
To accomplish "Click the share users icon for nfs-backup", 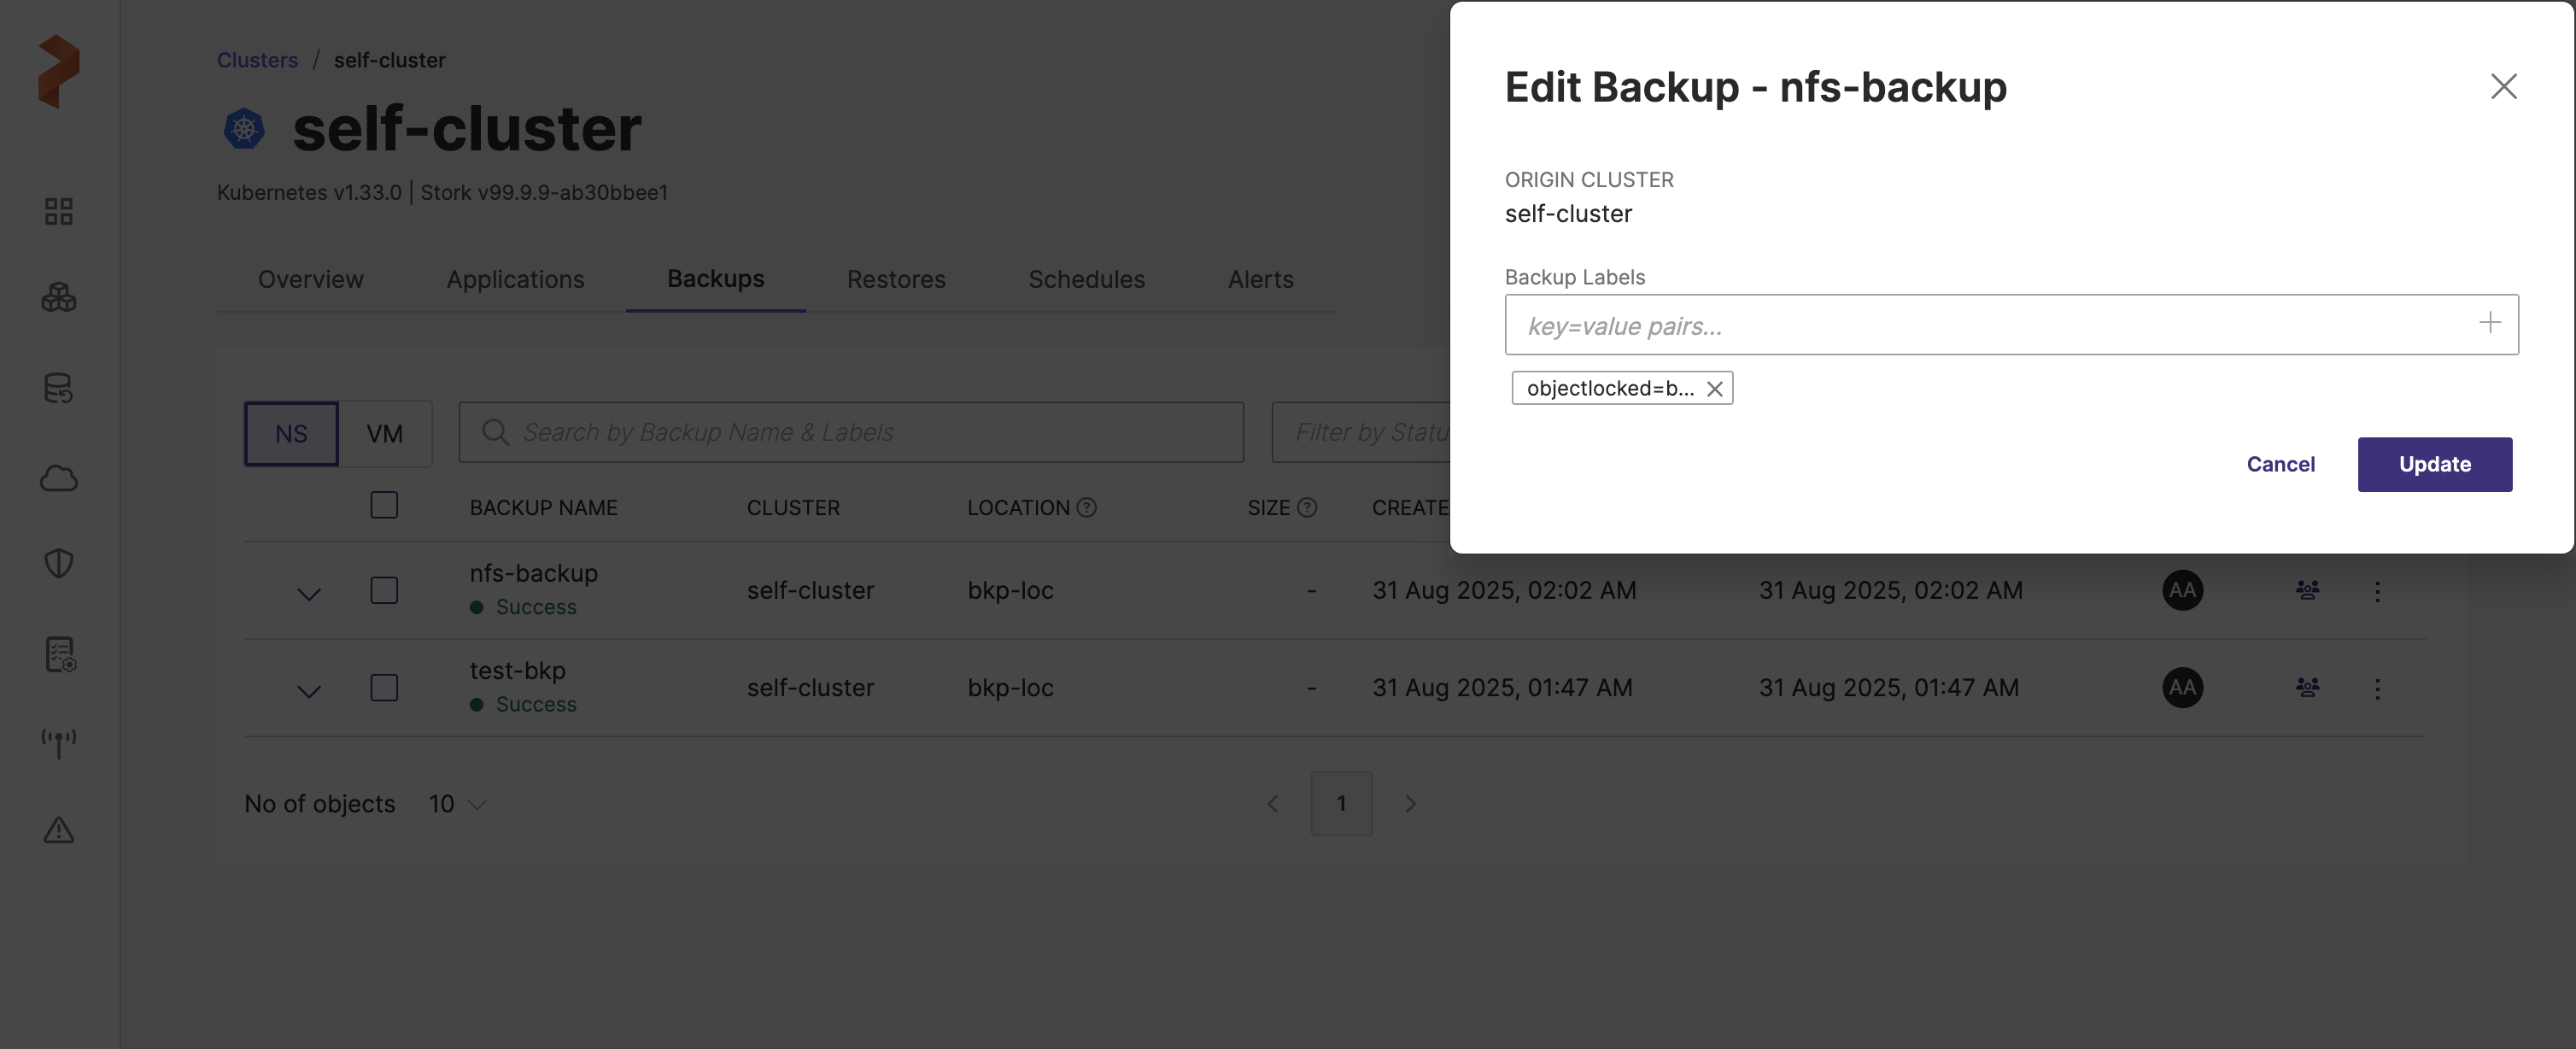I will pos(2307,590).
